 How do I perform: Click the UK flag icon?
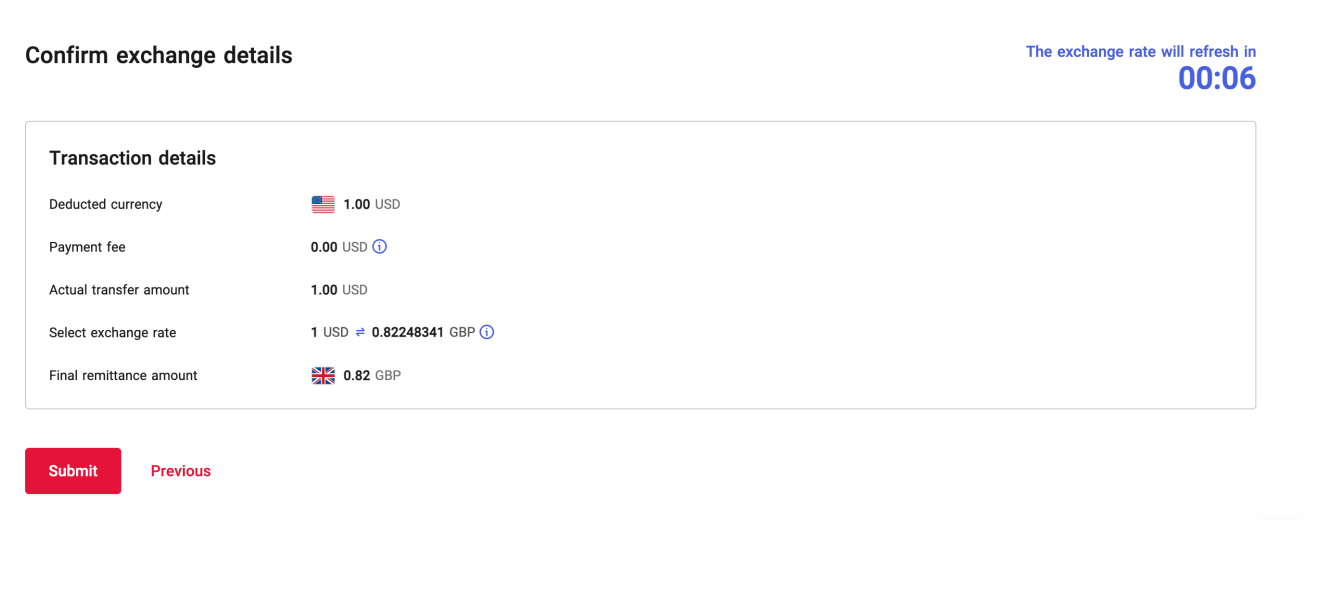click(x=323, y=376)
